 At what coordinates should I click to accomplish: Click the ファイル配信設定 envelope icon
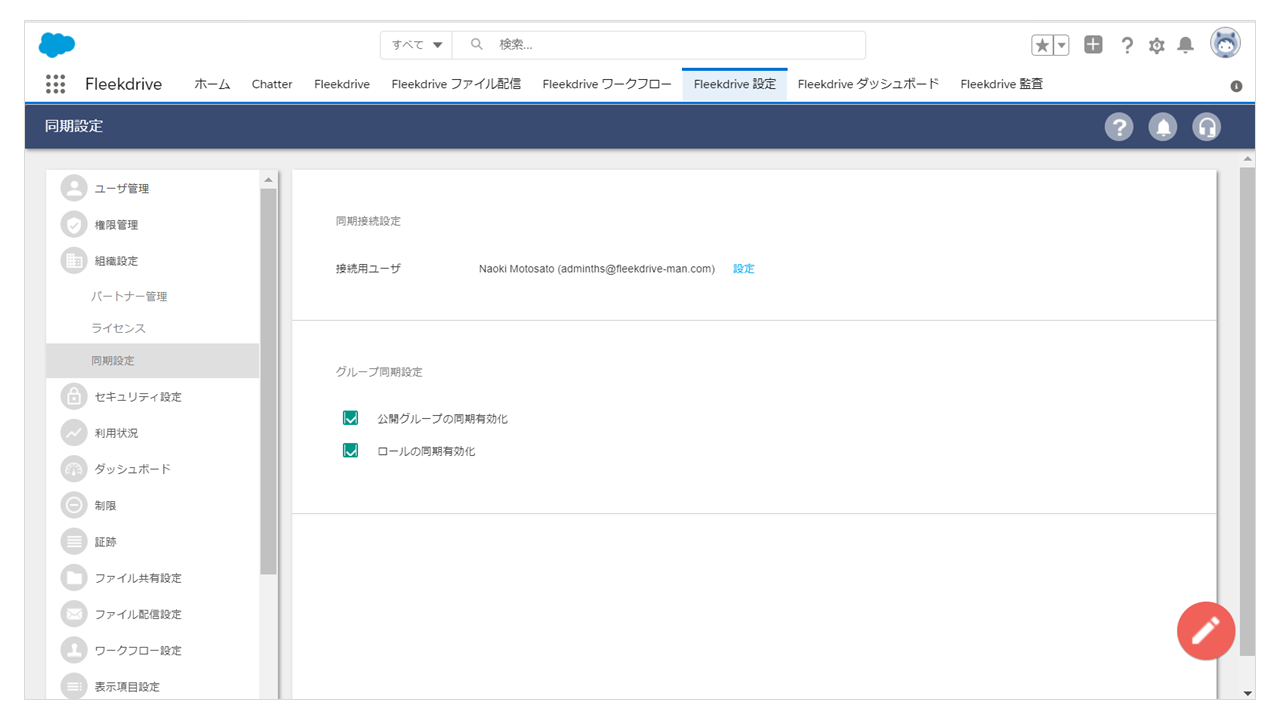pyautogui.click(x=74, y=614)
